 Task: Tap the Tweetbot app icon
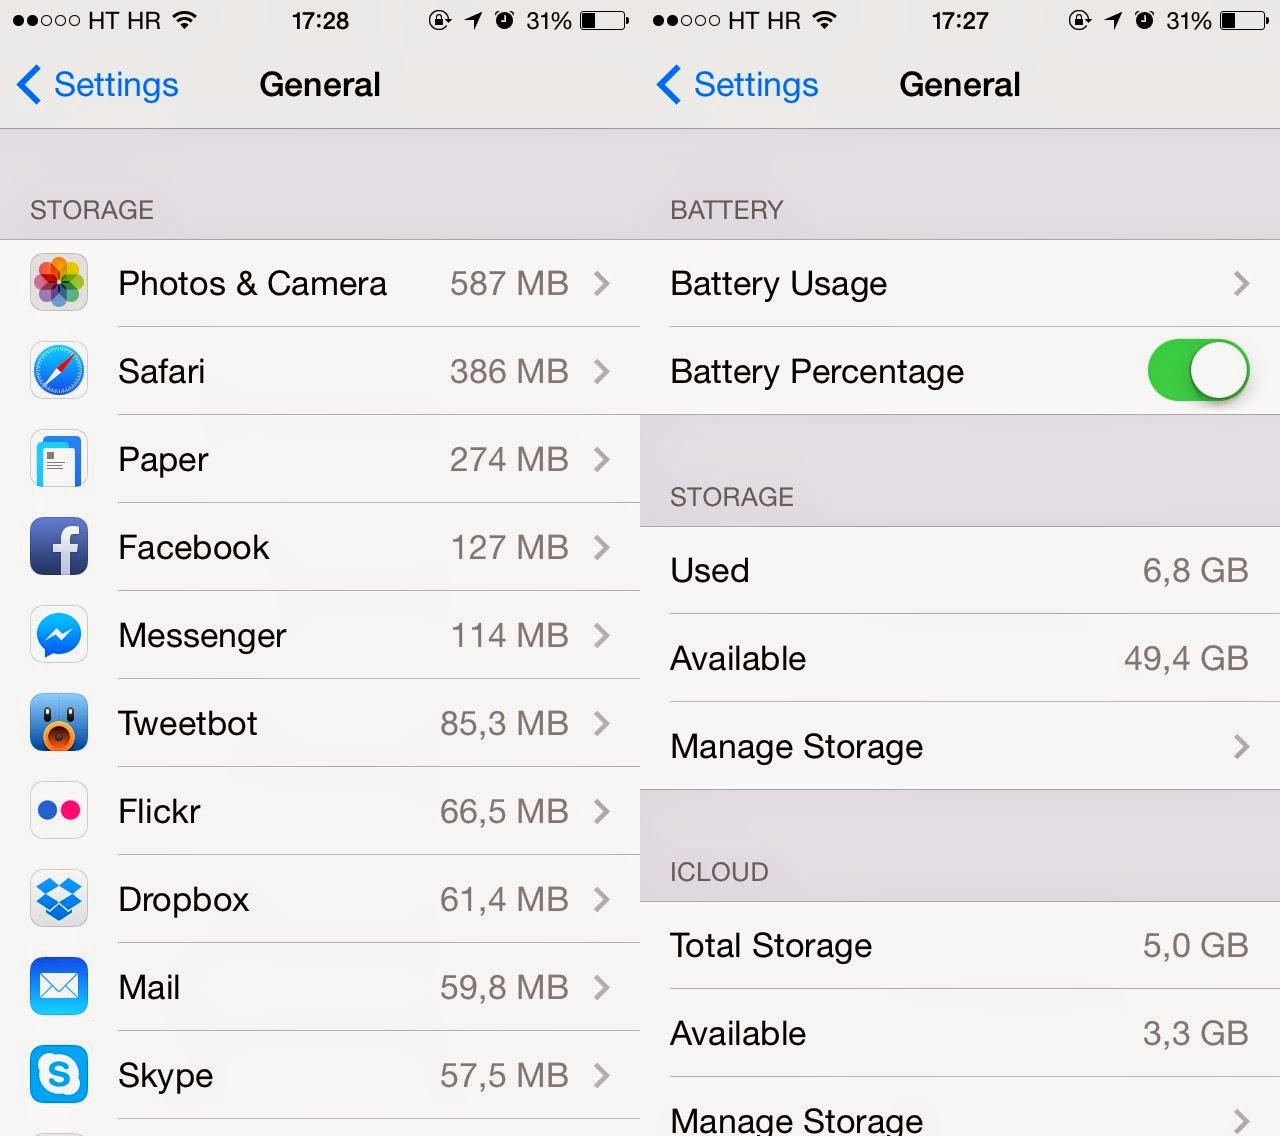[59, 723]
